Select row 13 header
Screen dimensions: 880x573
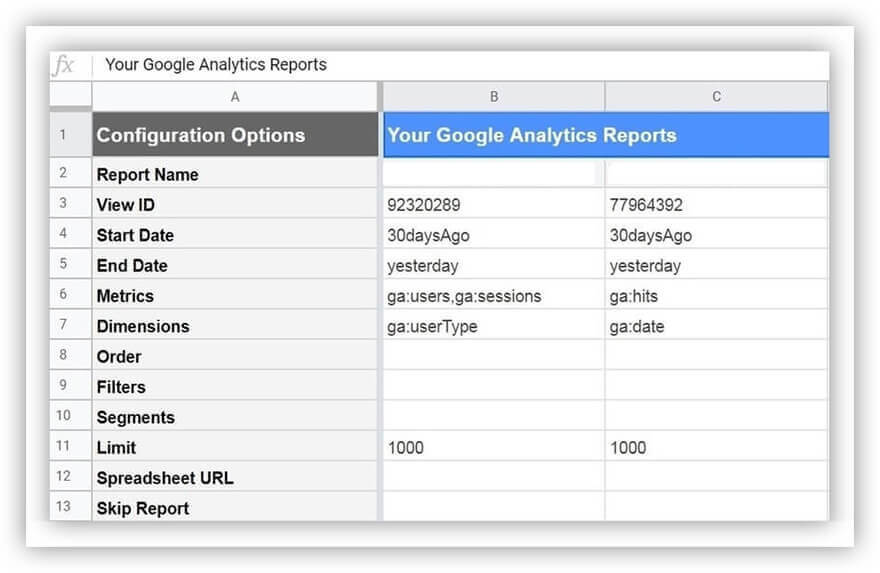(x=71, y=506)
